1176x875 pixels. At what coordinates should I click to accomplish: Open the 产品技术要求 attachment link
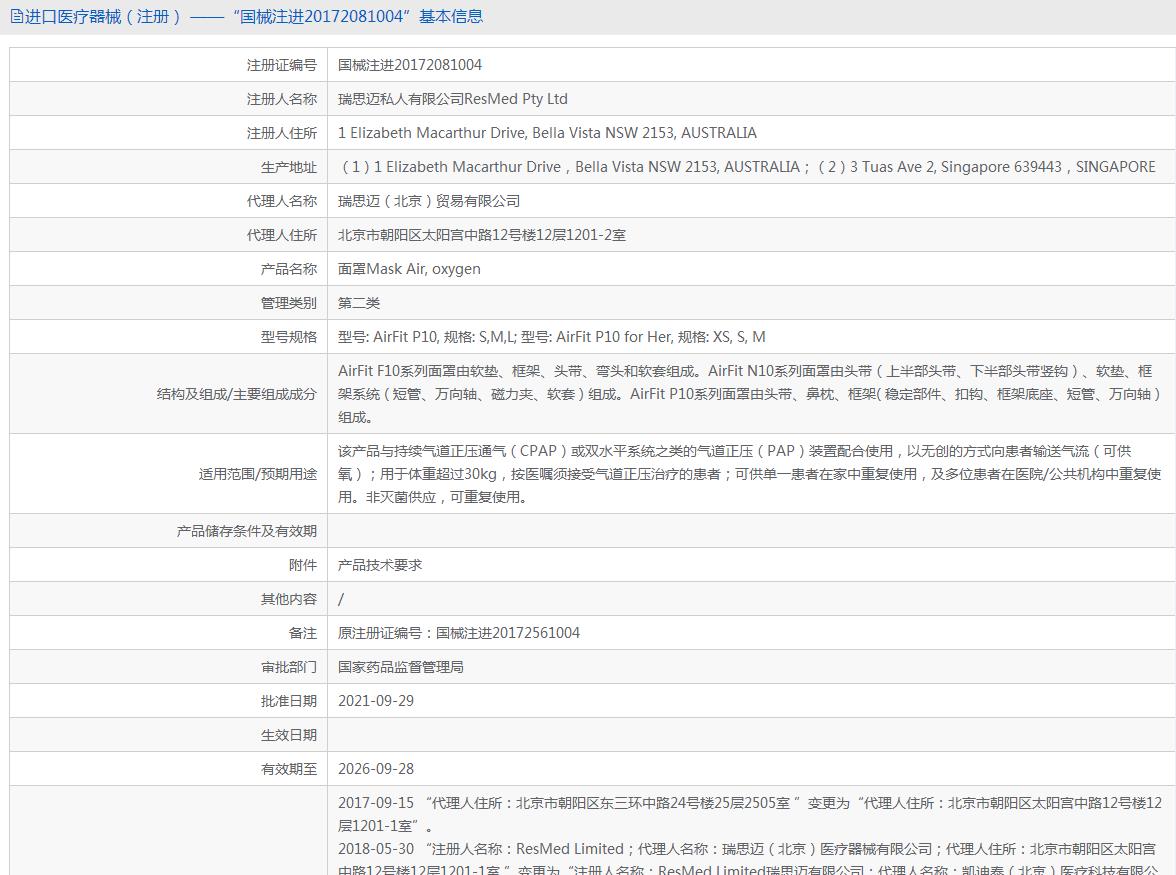click(x=380, y=565)
